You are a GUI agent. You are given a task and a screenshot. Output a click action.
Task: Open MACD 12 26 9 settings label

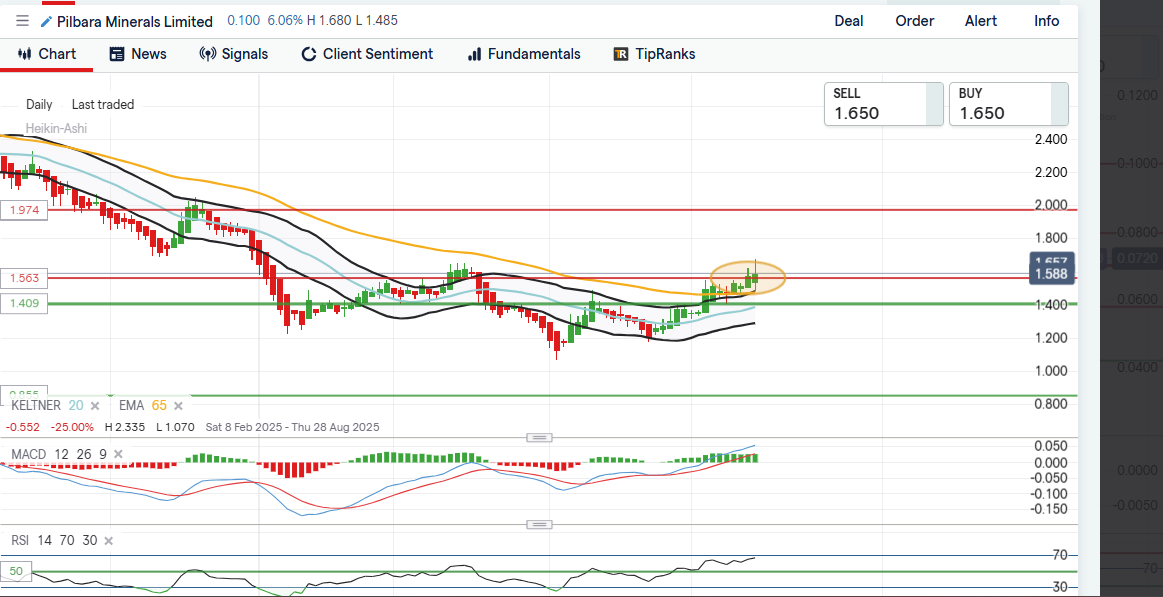pyautogui.click(x=59, y=454)
